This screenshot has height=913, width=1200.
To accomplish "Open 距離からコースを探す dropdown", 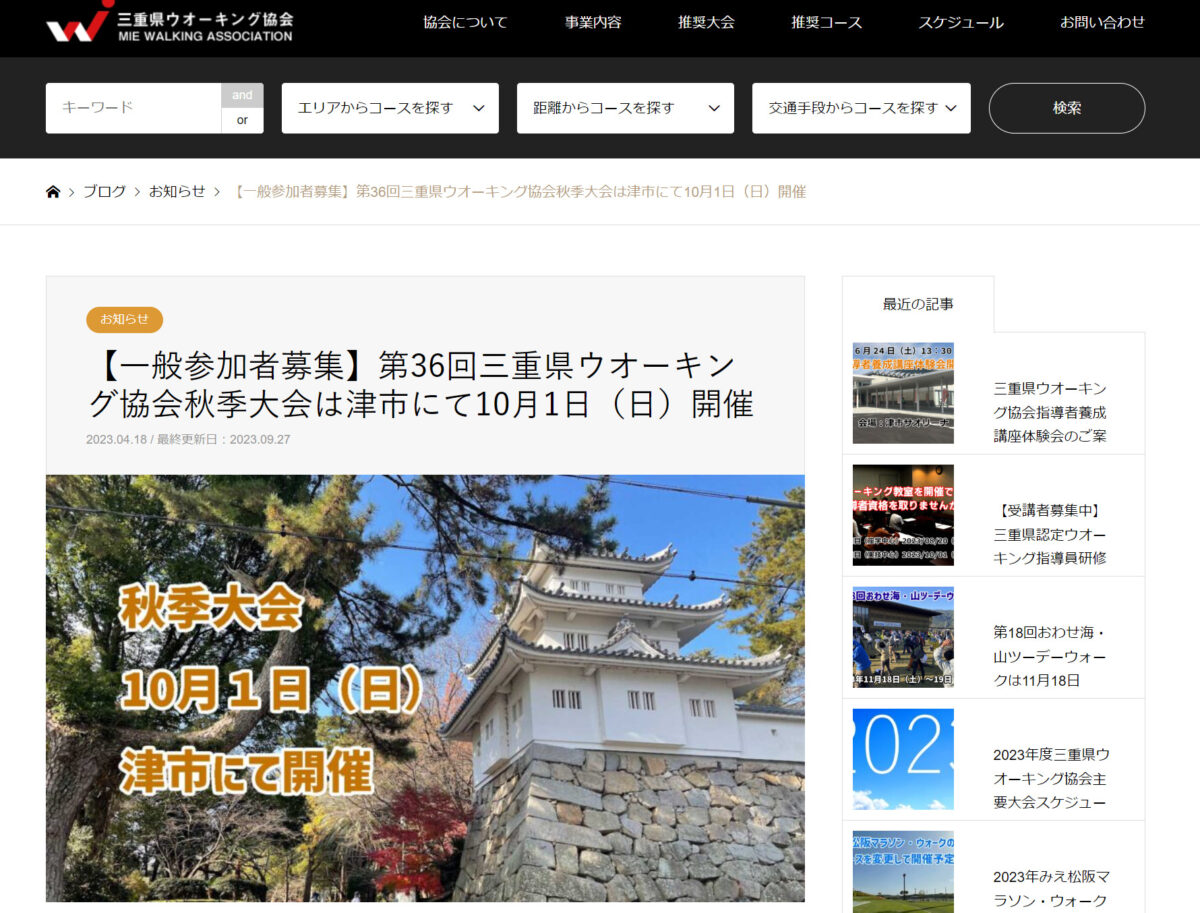I will 625,108.
